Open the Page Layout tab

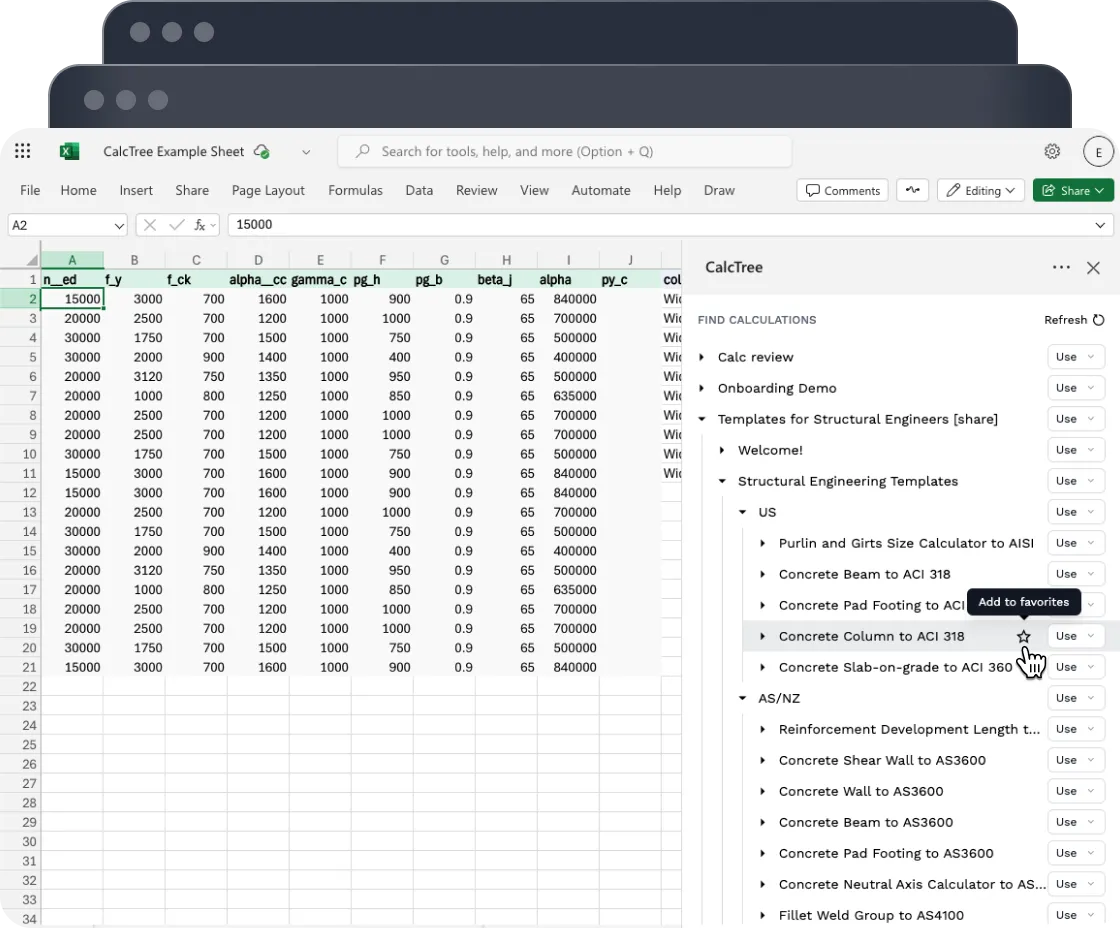coord(268,190)
